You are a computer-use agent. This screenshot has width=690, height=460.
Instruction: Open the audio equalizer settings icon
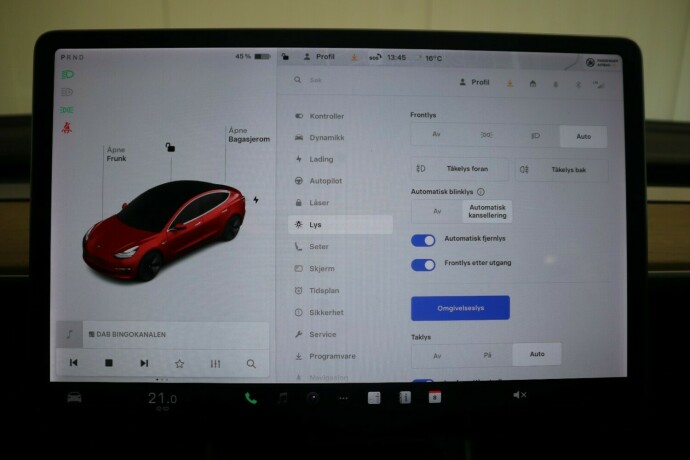[x=215, y=364]
